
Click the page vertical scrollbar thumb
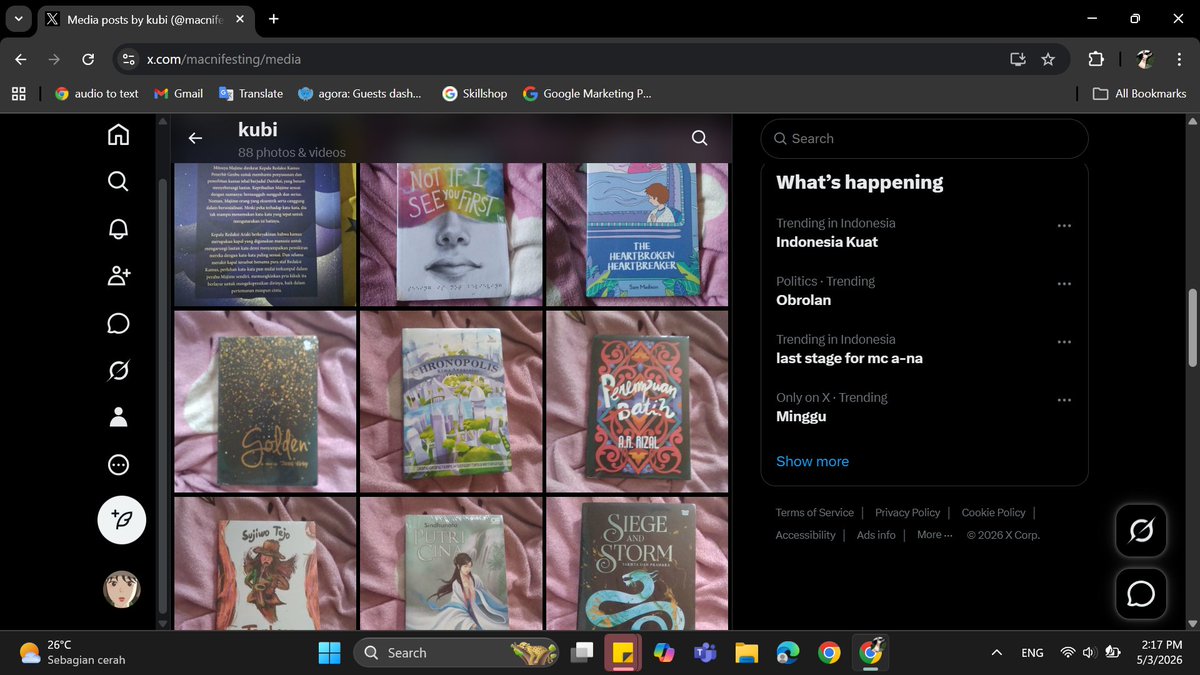(1191, 329)
